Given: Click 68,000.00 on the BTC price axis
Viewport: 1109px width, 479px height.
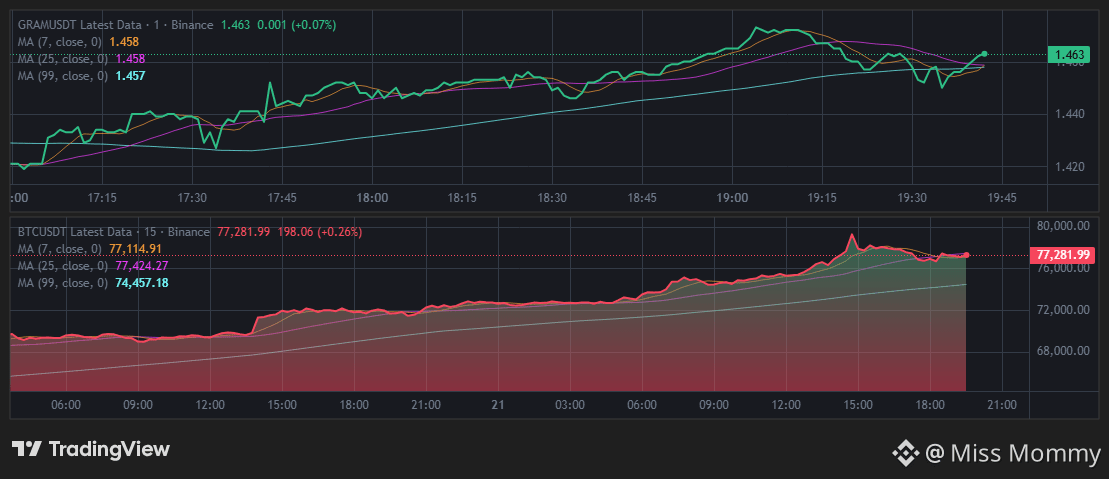Looking at the screenshot, I should pos(1062,351).
